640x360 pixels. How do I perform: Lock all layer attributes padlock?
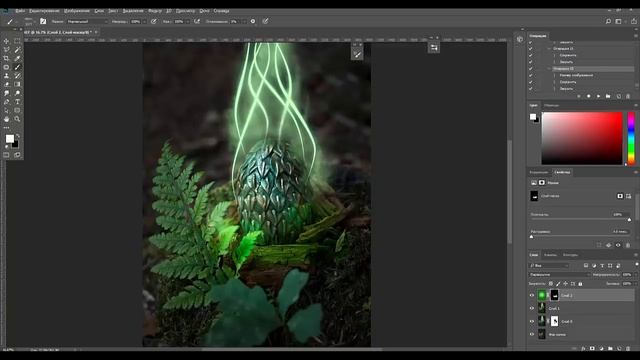click(x=580, y=284)
